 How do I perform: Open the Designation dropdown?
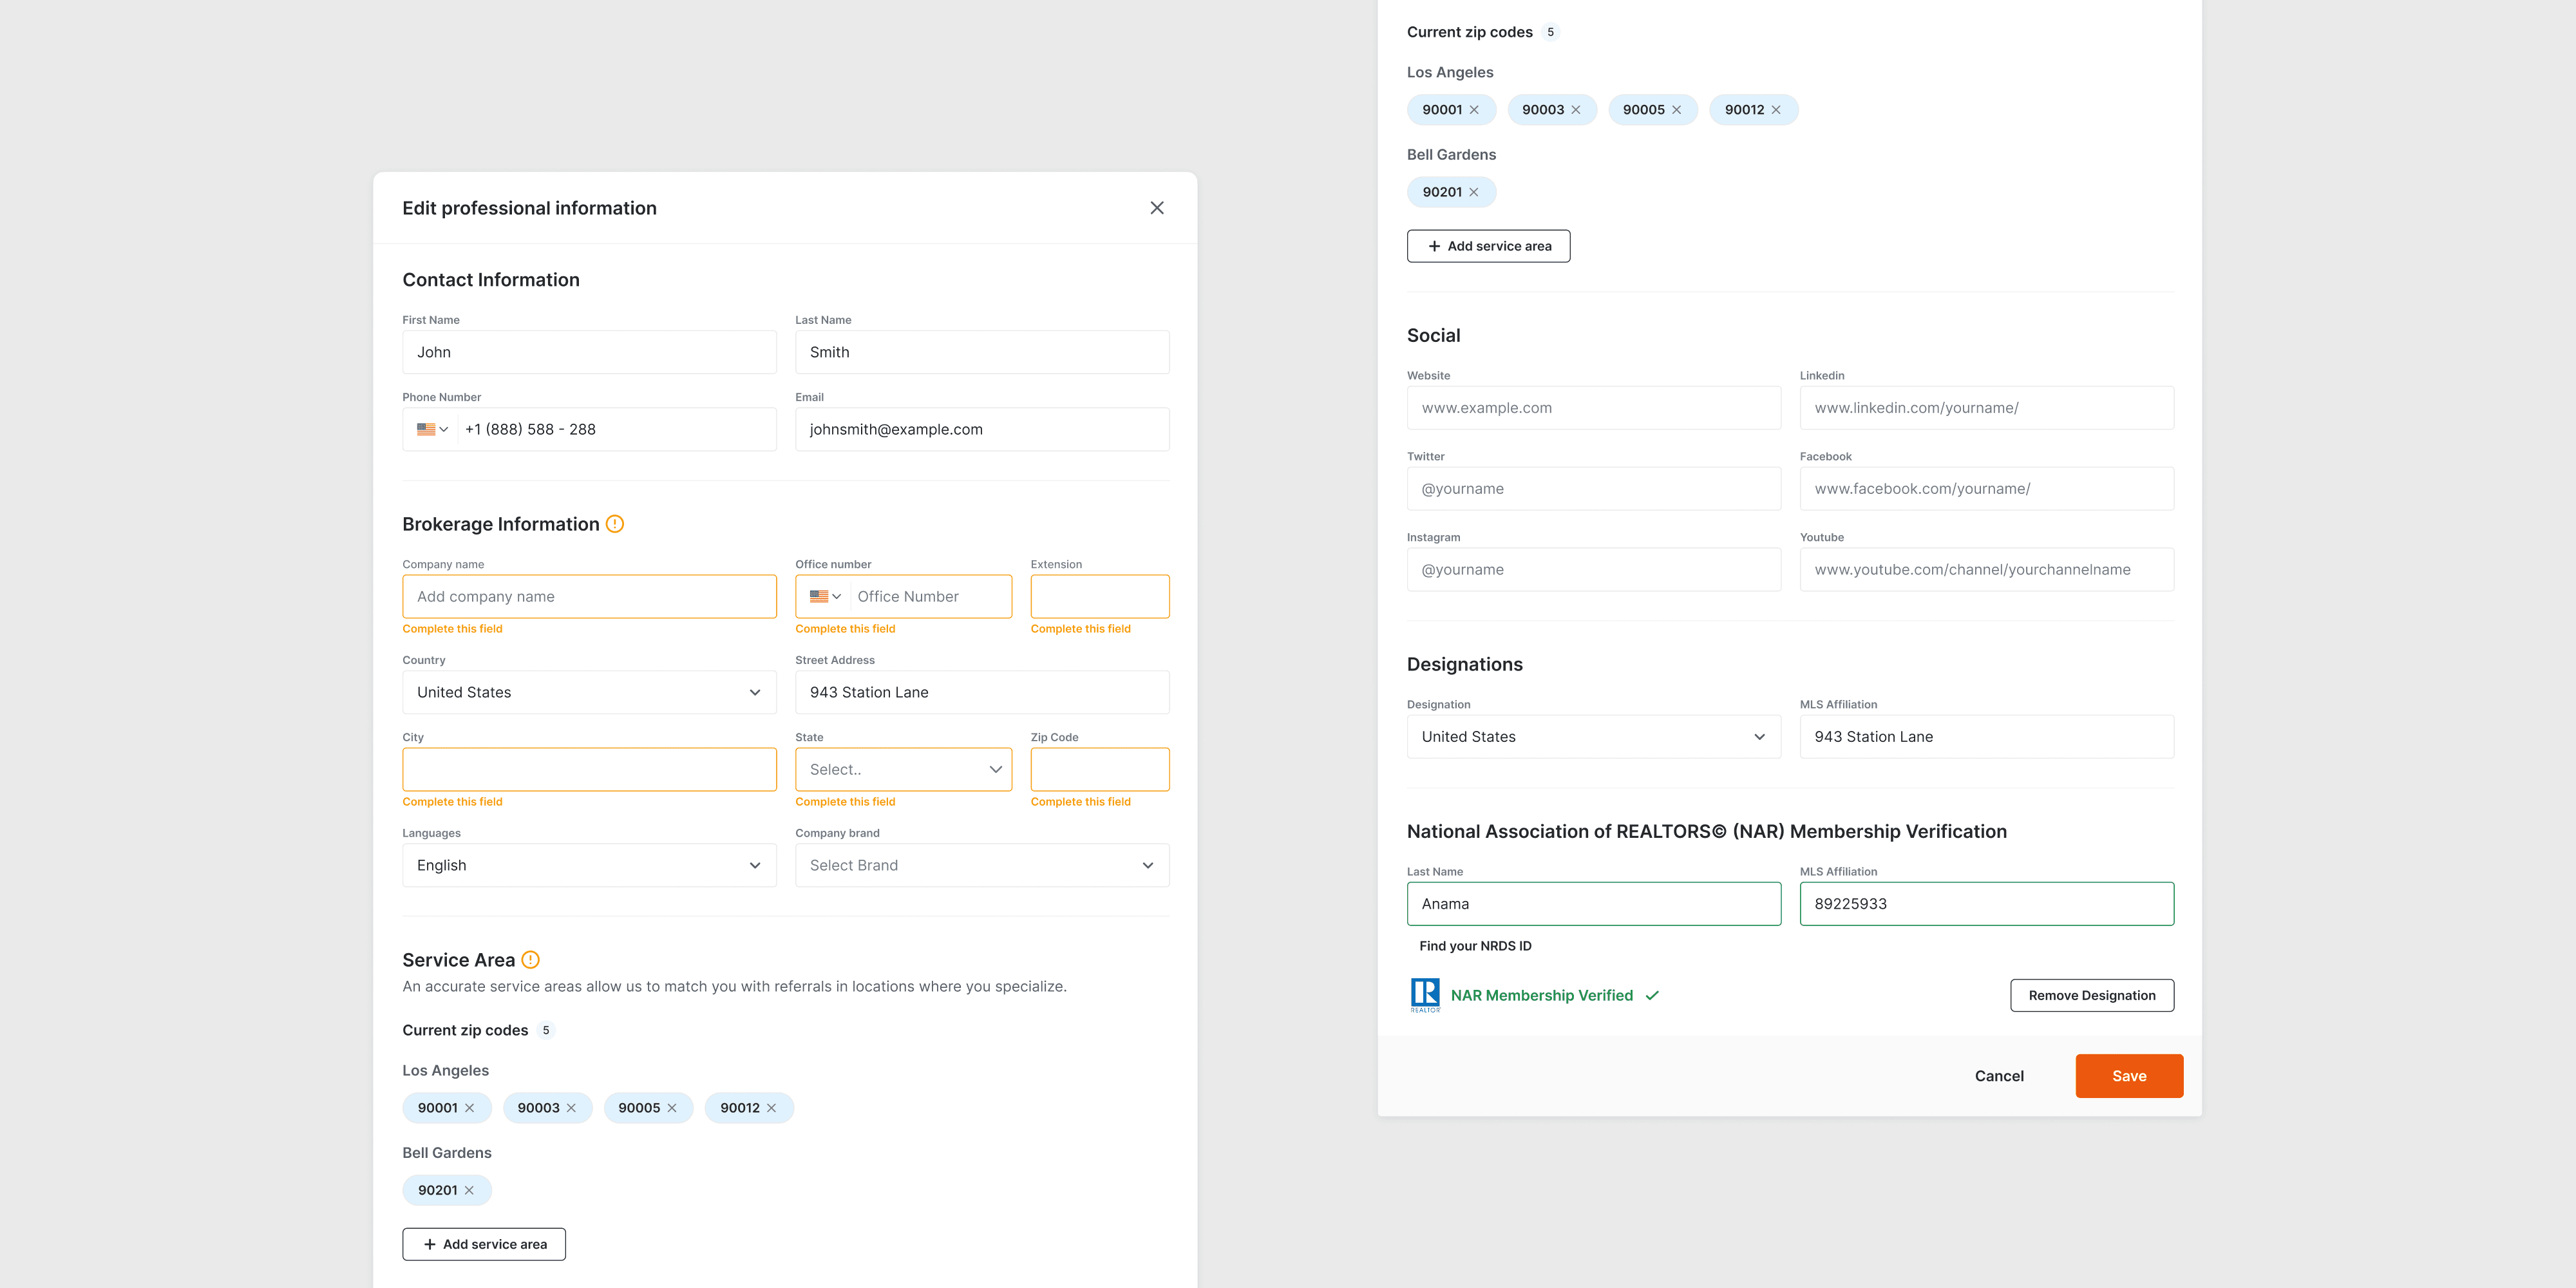(x=1593, y=737)
